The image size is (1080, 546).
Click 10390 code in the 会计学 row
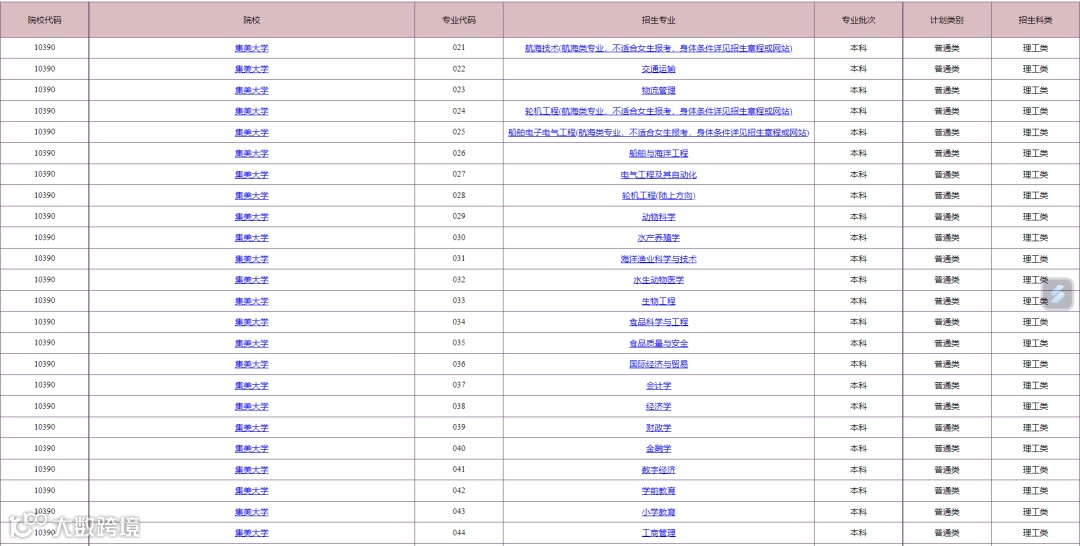44,385
